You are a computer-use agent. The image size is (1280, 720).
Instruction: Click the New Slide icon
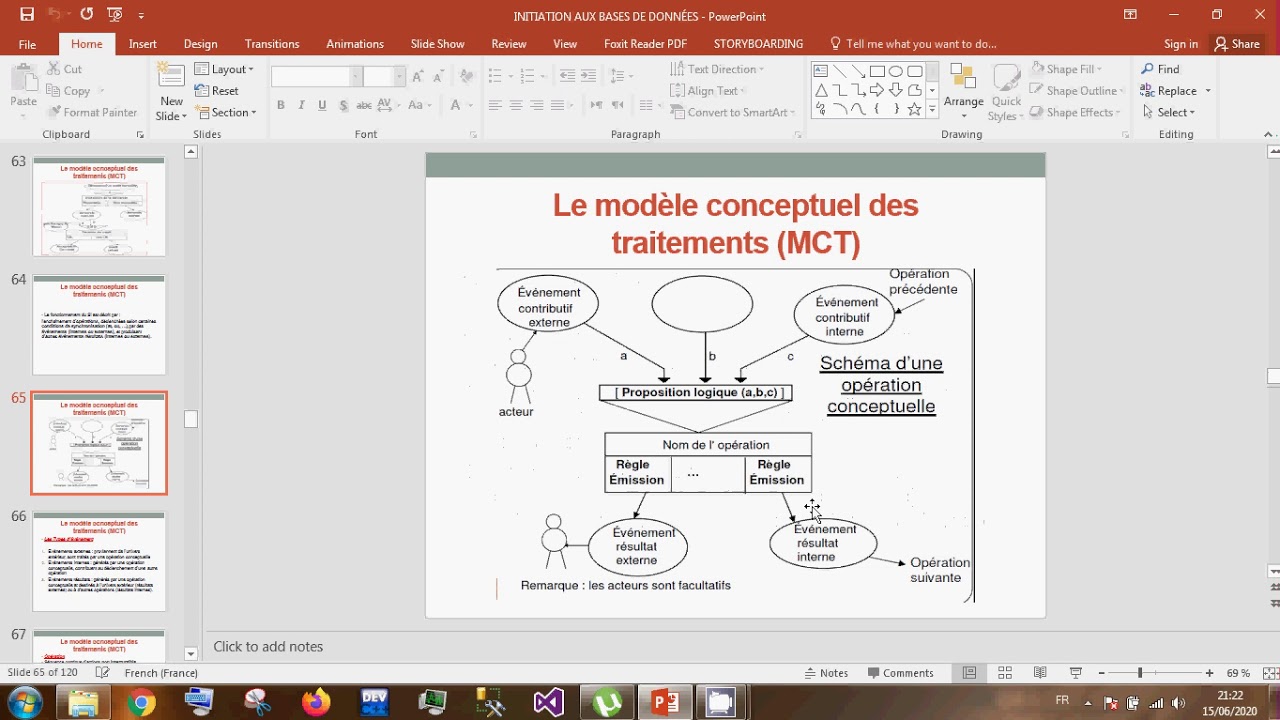point(171,78)
